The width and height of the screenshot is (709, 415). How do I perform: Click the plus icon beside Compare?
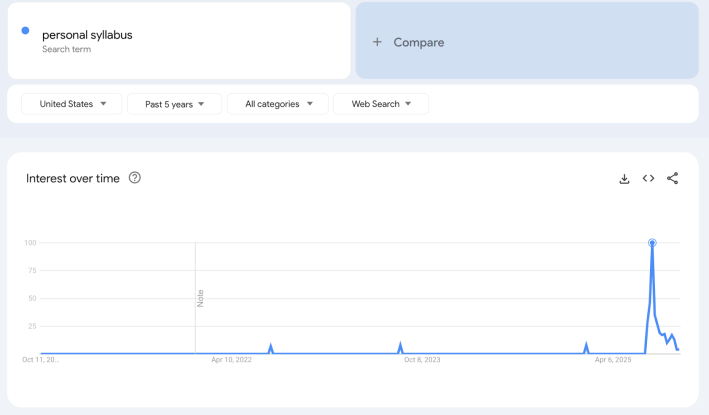pos(377,42)
